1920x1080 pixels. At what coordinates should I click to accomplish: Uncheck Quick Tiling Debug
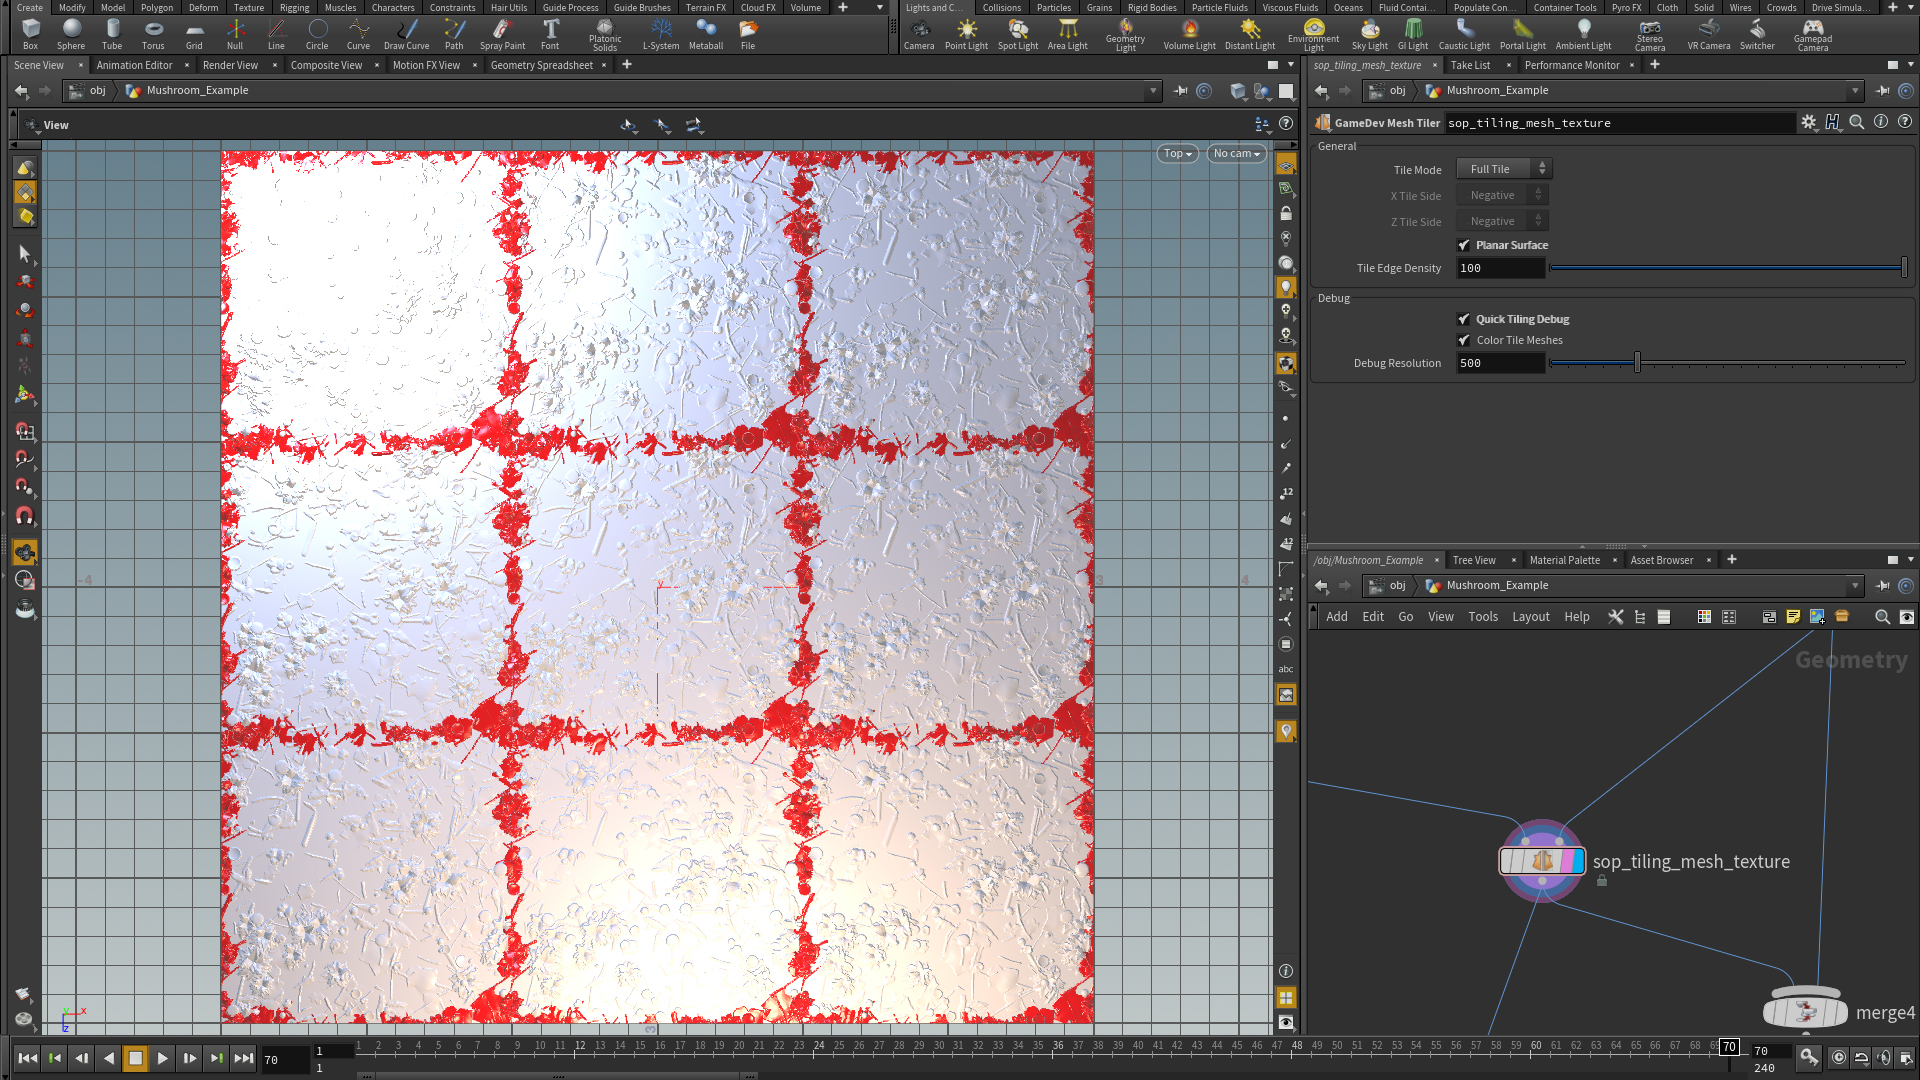1464,319
